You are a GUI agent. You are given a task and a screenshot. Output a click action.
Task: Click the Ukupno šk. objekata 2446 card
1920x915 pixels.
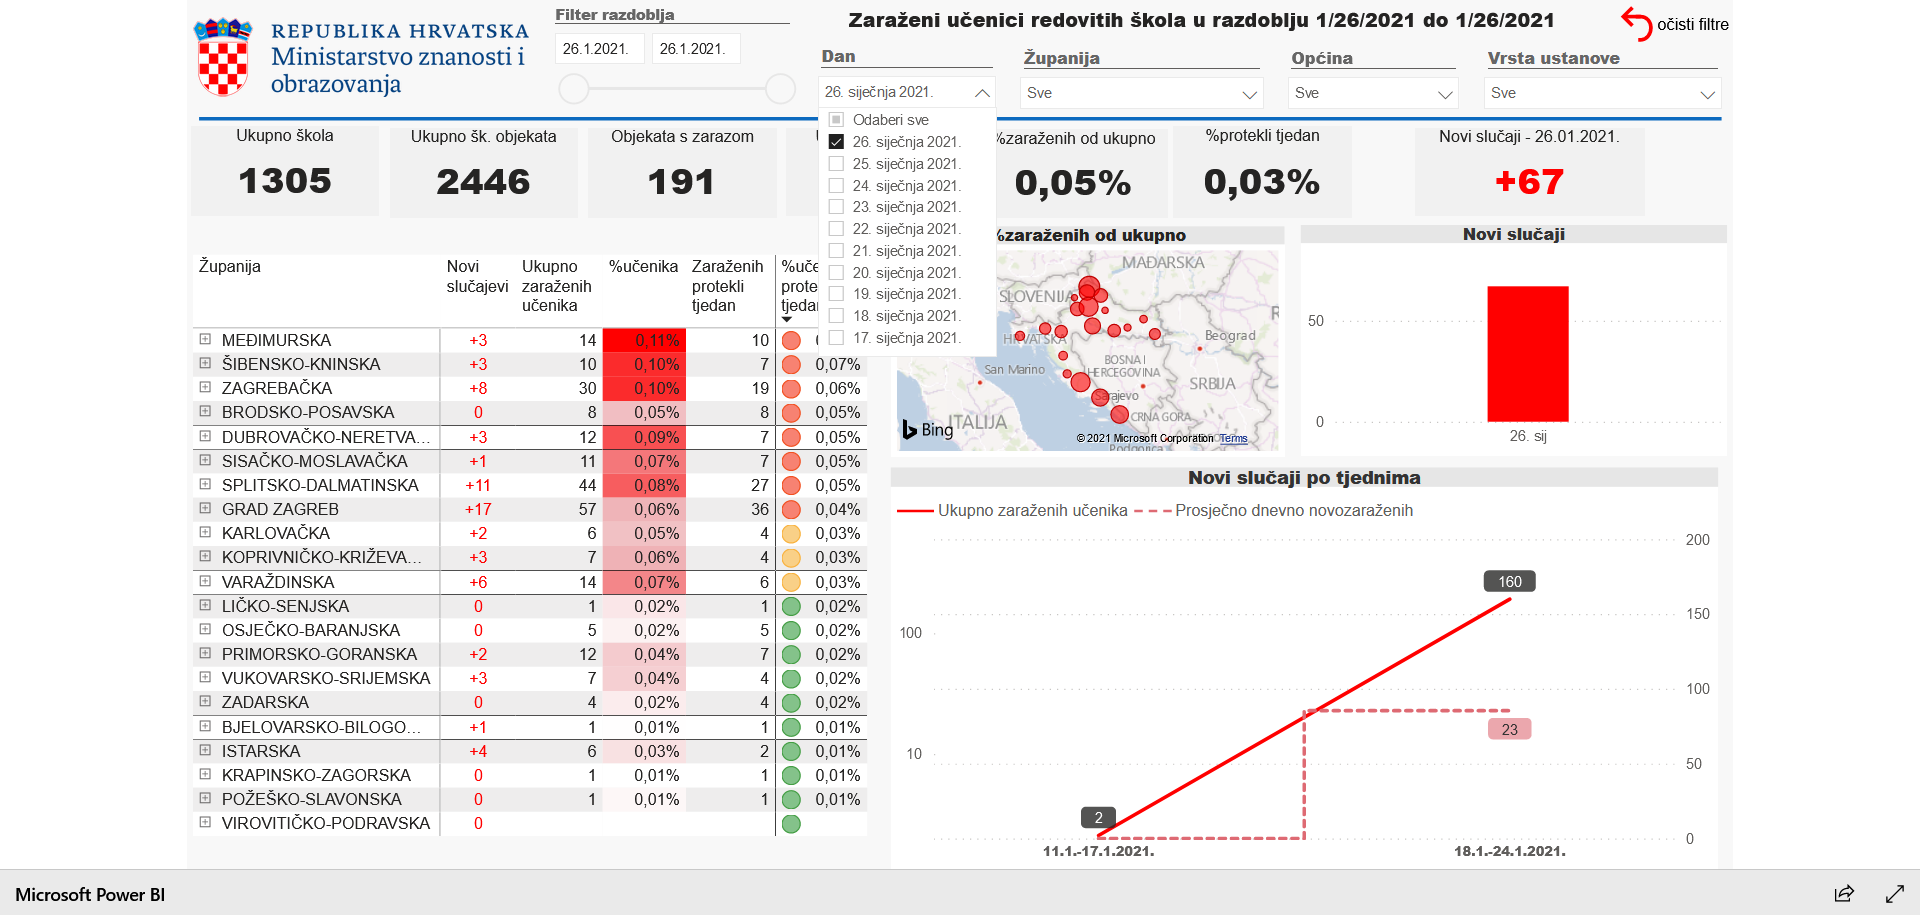(x=483, y=170)
